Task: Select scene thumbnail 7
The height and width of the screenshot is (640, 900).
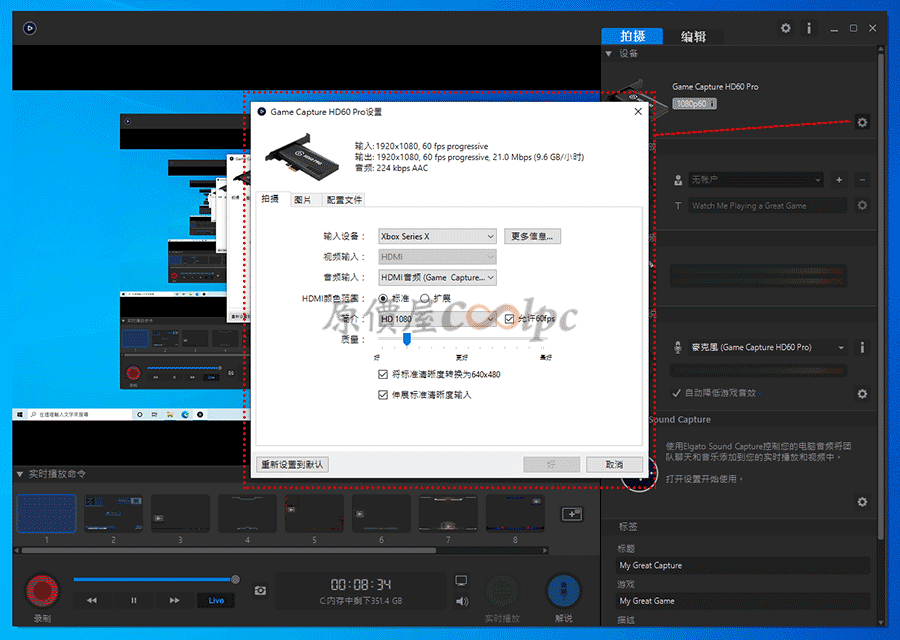Action: 448,513
